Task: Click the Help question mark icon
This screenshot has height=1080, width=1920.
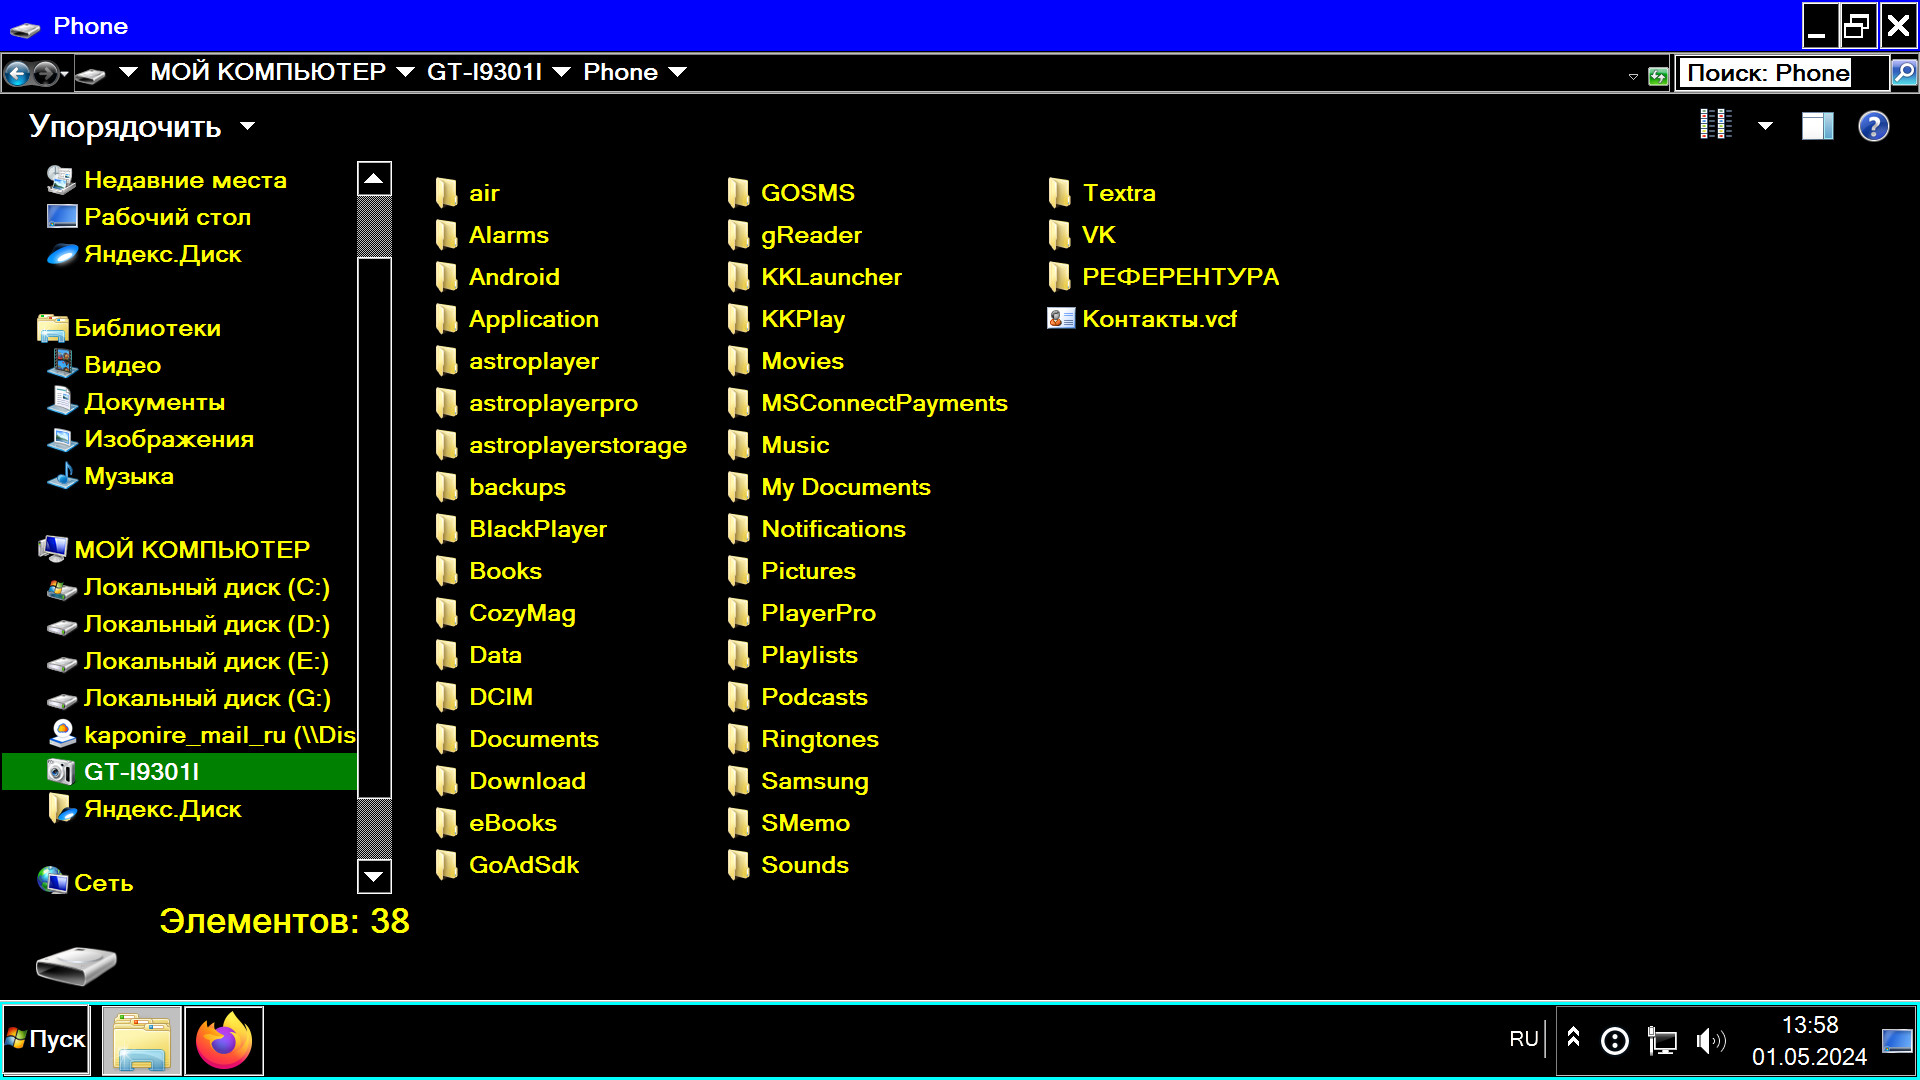Action: 1873,126
